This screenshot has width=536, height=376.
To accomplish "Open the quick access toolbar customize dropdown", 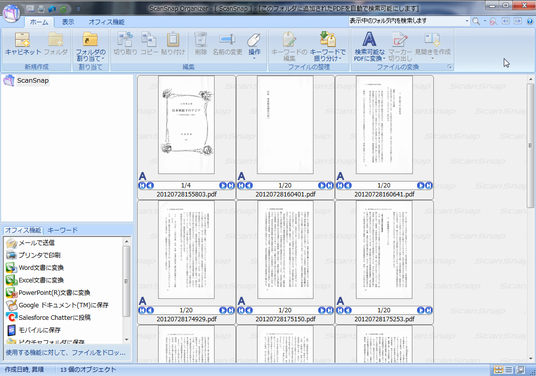I will [78, 9].
